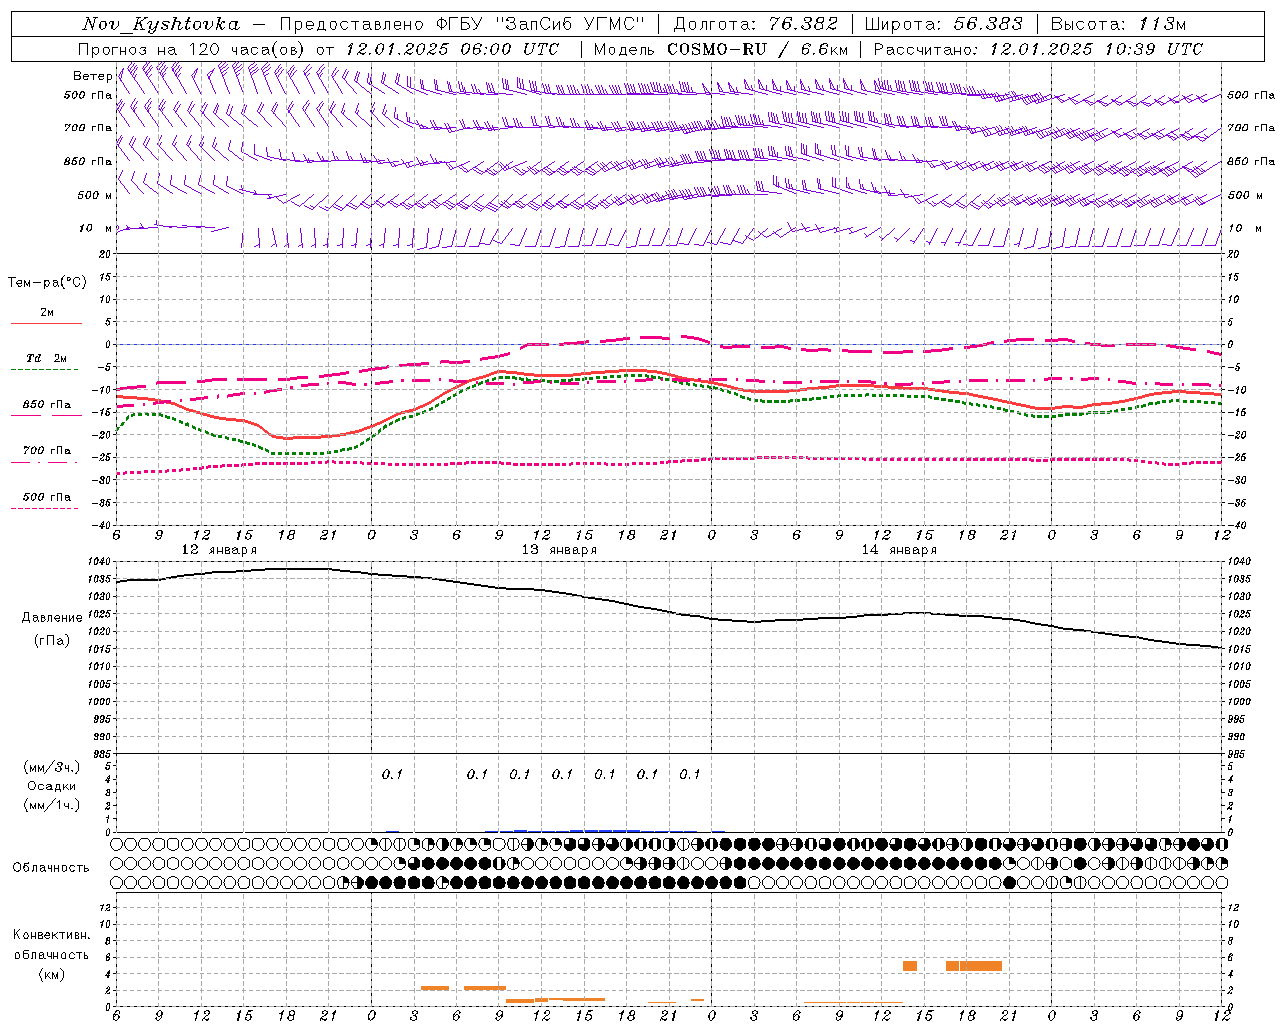The image size is (1280, 1024).
Task: Click the Осадки precipitation label
Action: (x=52, y=786)
